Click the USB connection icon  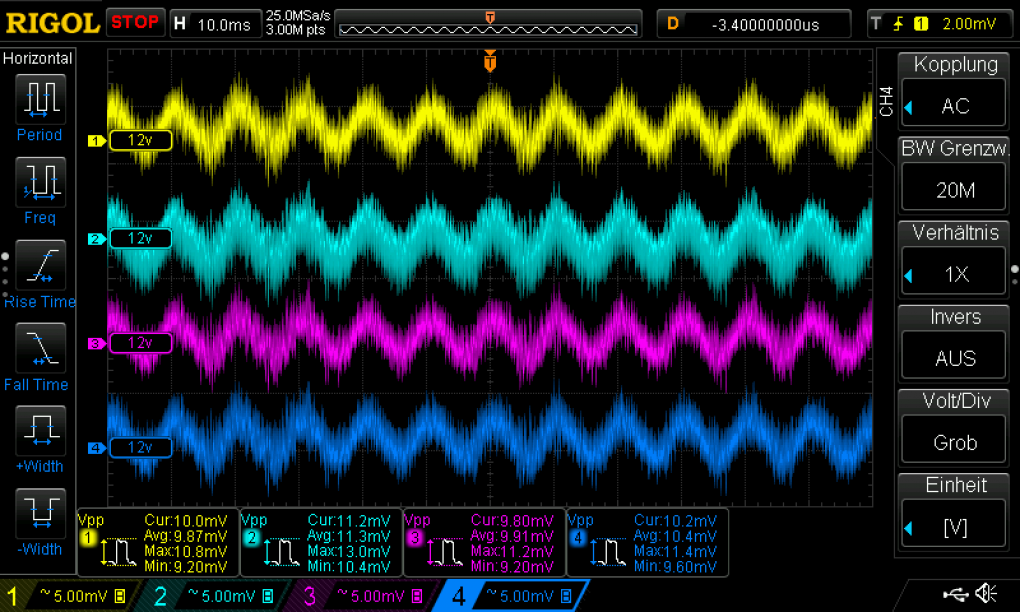point(955,593)
